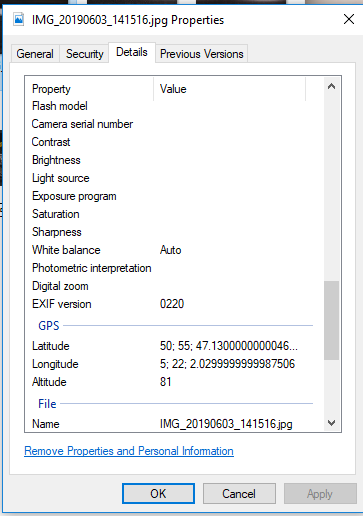This screenshot has width=363, height=516.
Task: Select the Longitude property label
Action: (x=55, y=364)
